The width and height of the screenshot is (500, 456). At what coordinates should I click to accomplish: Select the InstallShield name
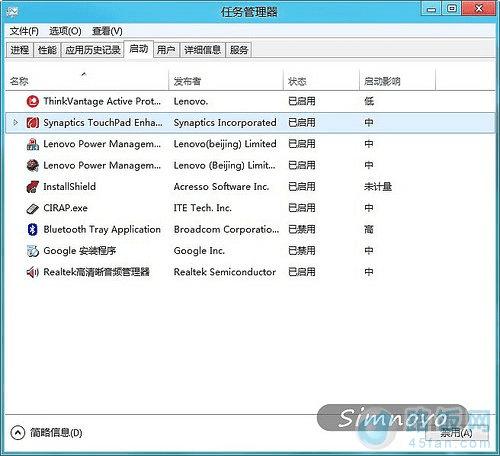69,187
